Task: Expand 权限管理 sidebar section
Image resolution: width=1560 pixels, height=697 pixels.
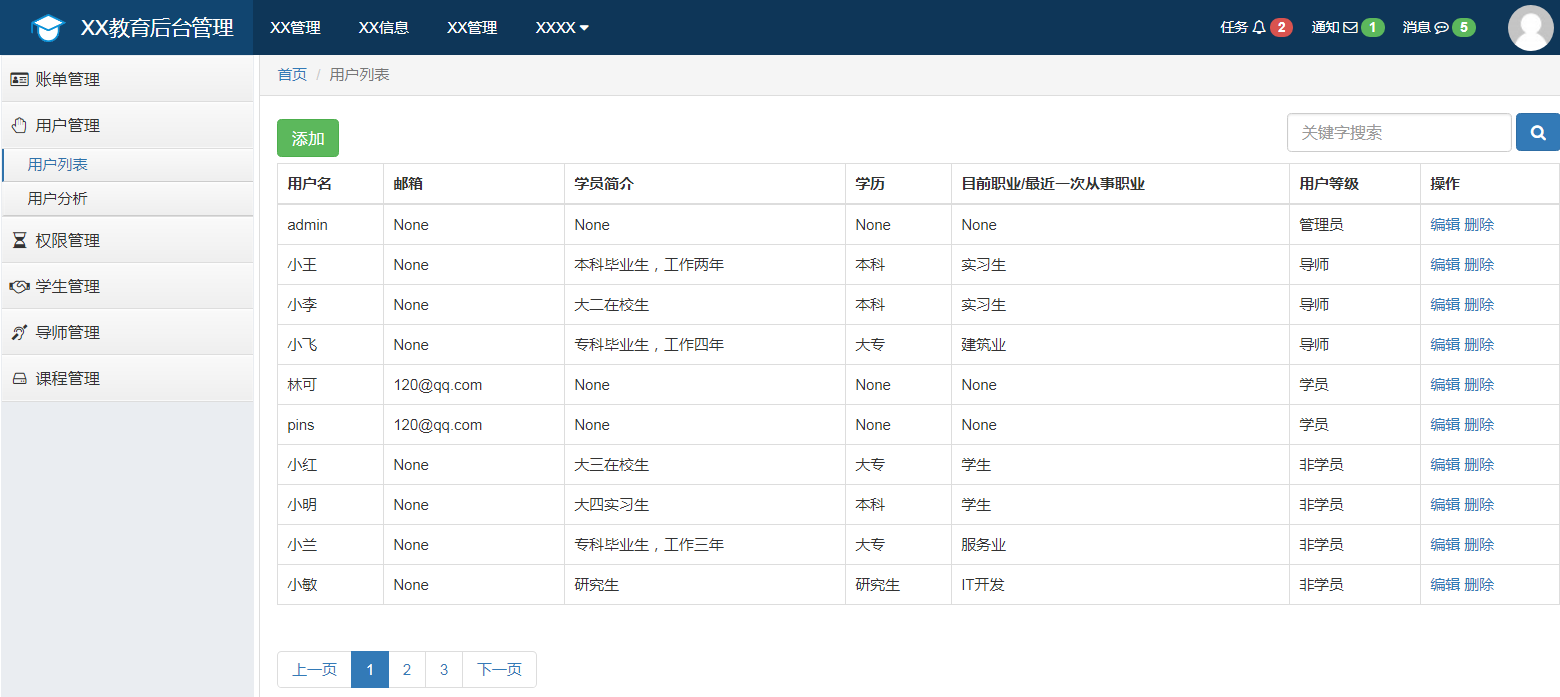Action: 127,240
